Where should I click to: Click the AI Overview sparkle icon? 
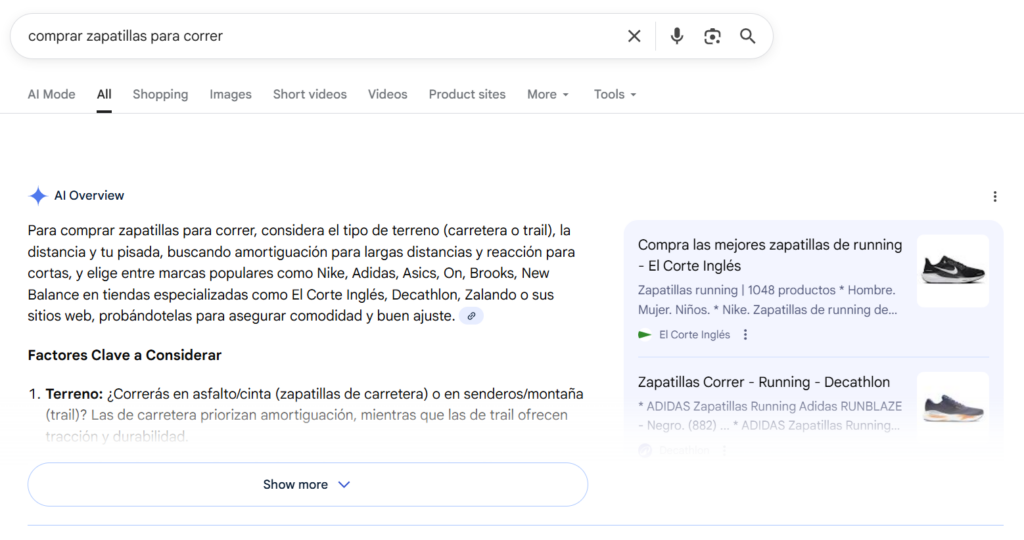pos(38,195)
